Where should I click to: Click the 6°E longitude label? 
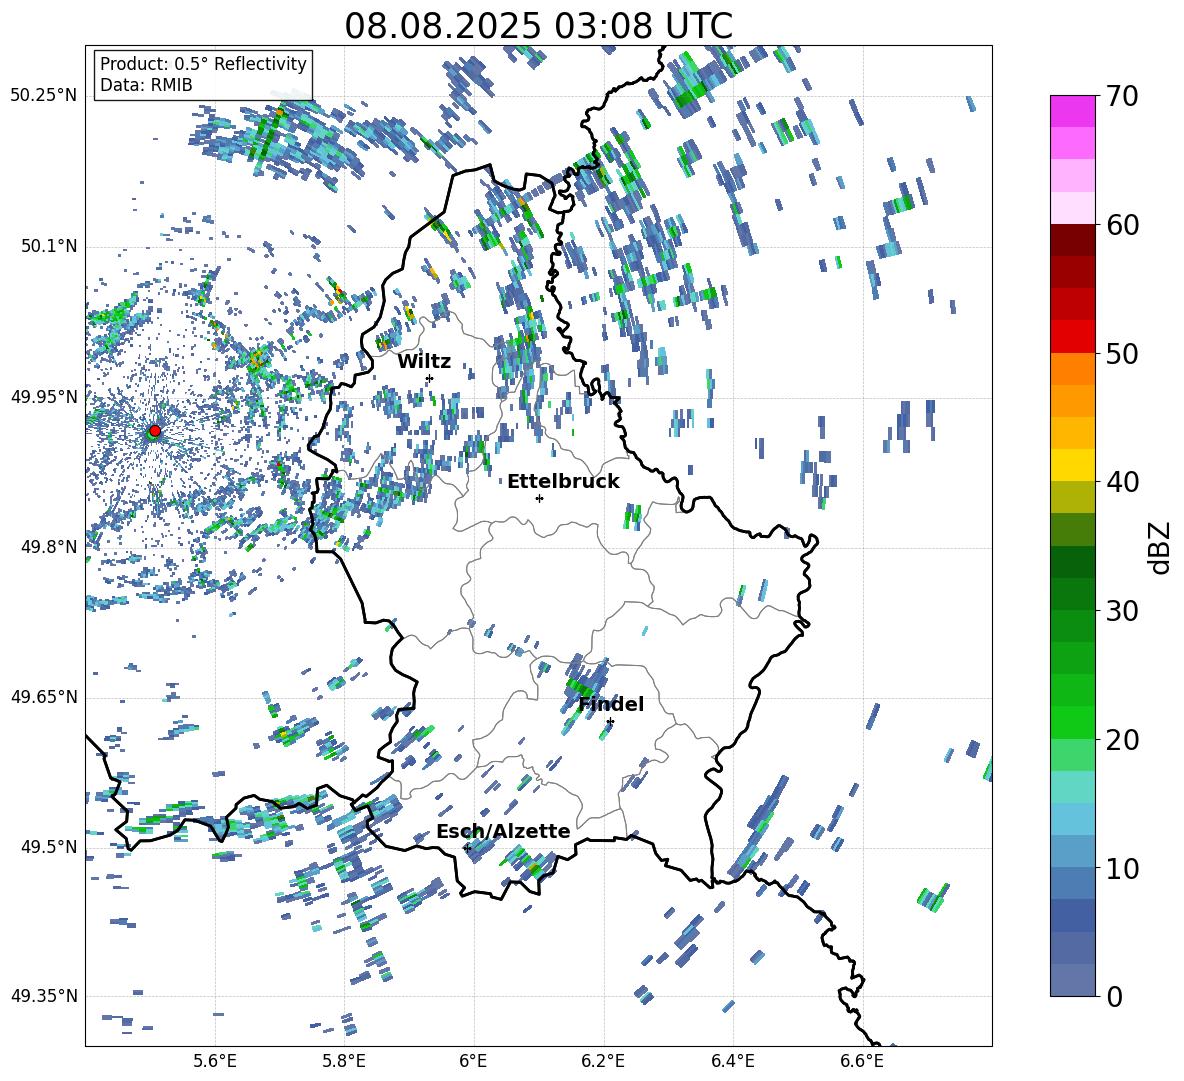tap(473, 1062)
